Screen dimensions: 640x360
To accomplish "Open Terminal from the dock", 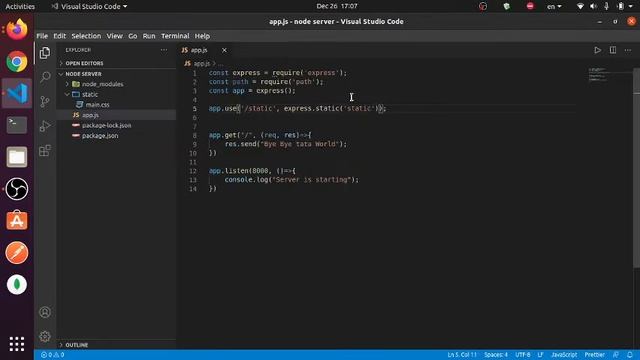I will [x=17, y=124].
